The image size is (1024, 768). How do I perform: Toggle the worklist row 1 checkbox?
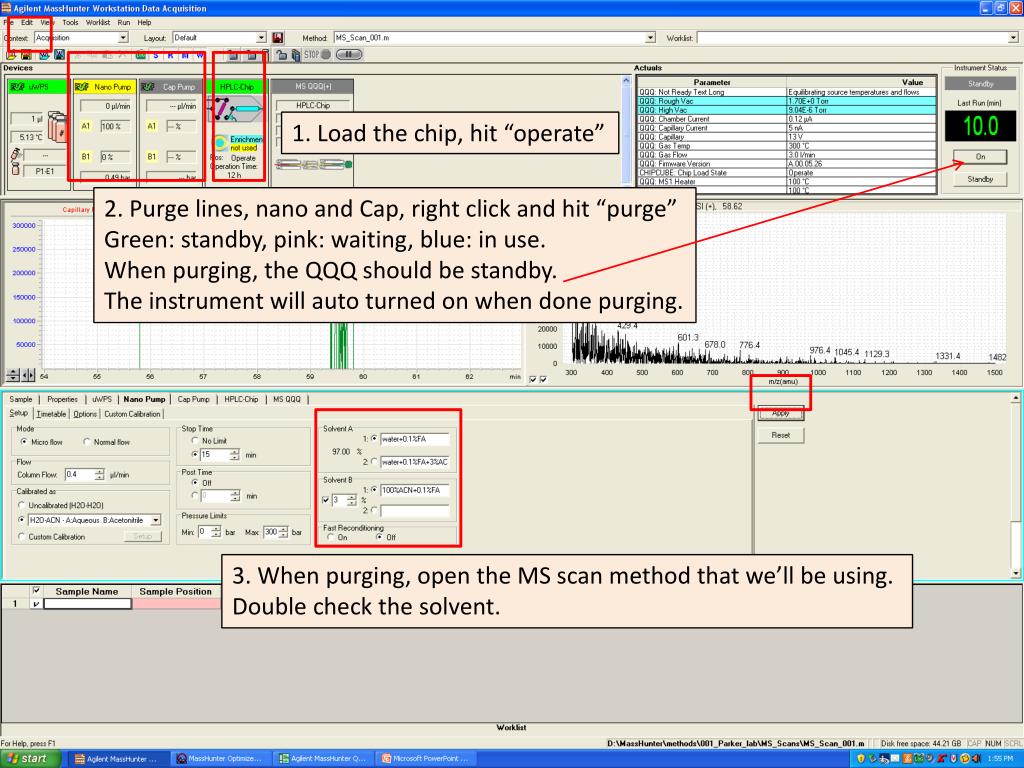coord(36,603)
